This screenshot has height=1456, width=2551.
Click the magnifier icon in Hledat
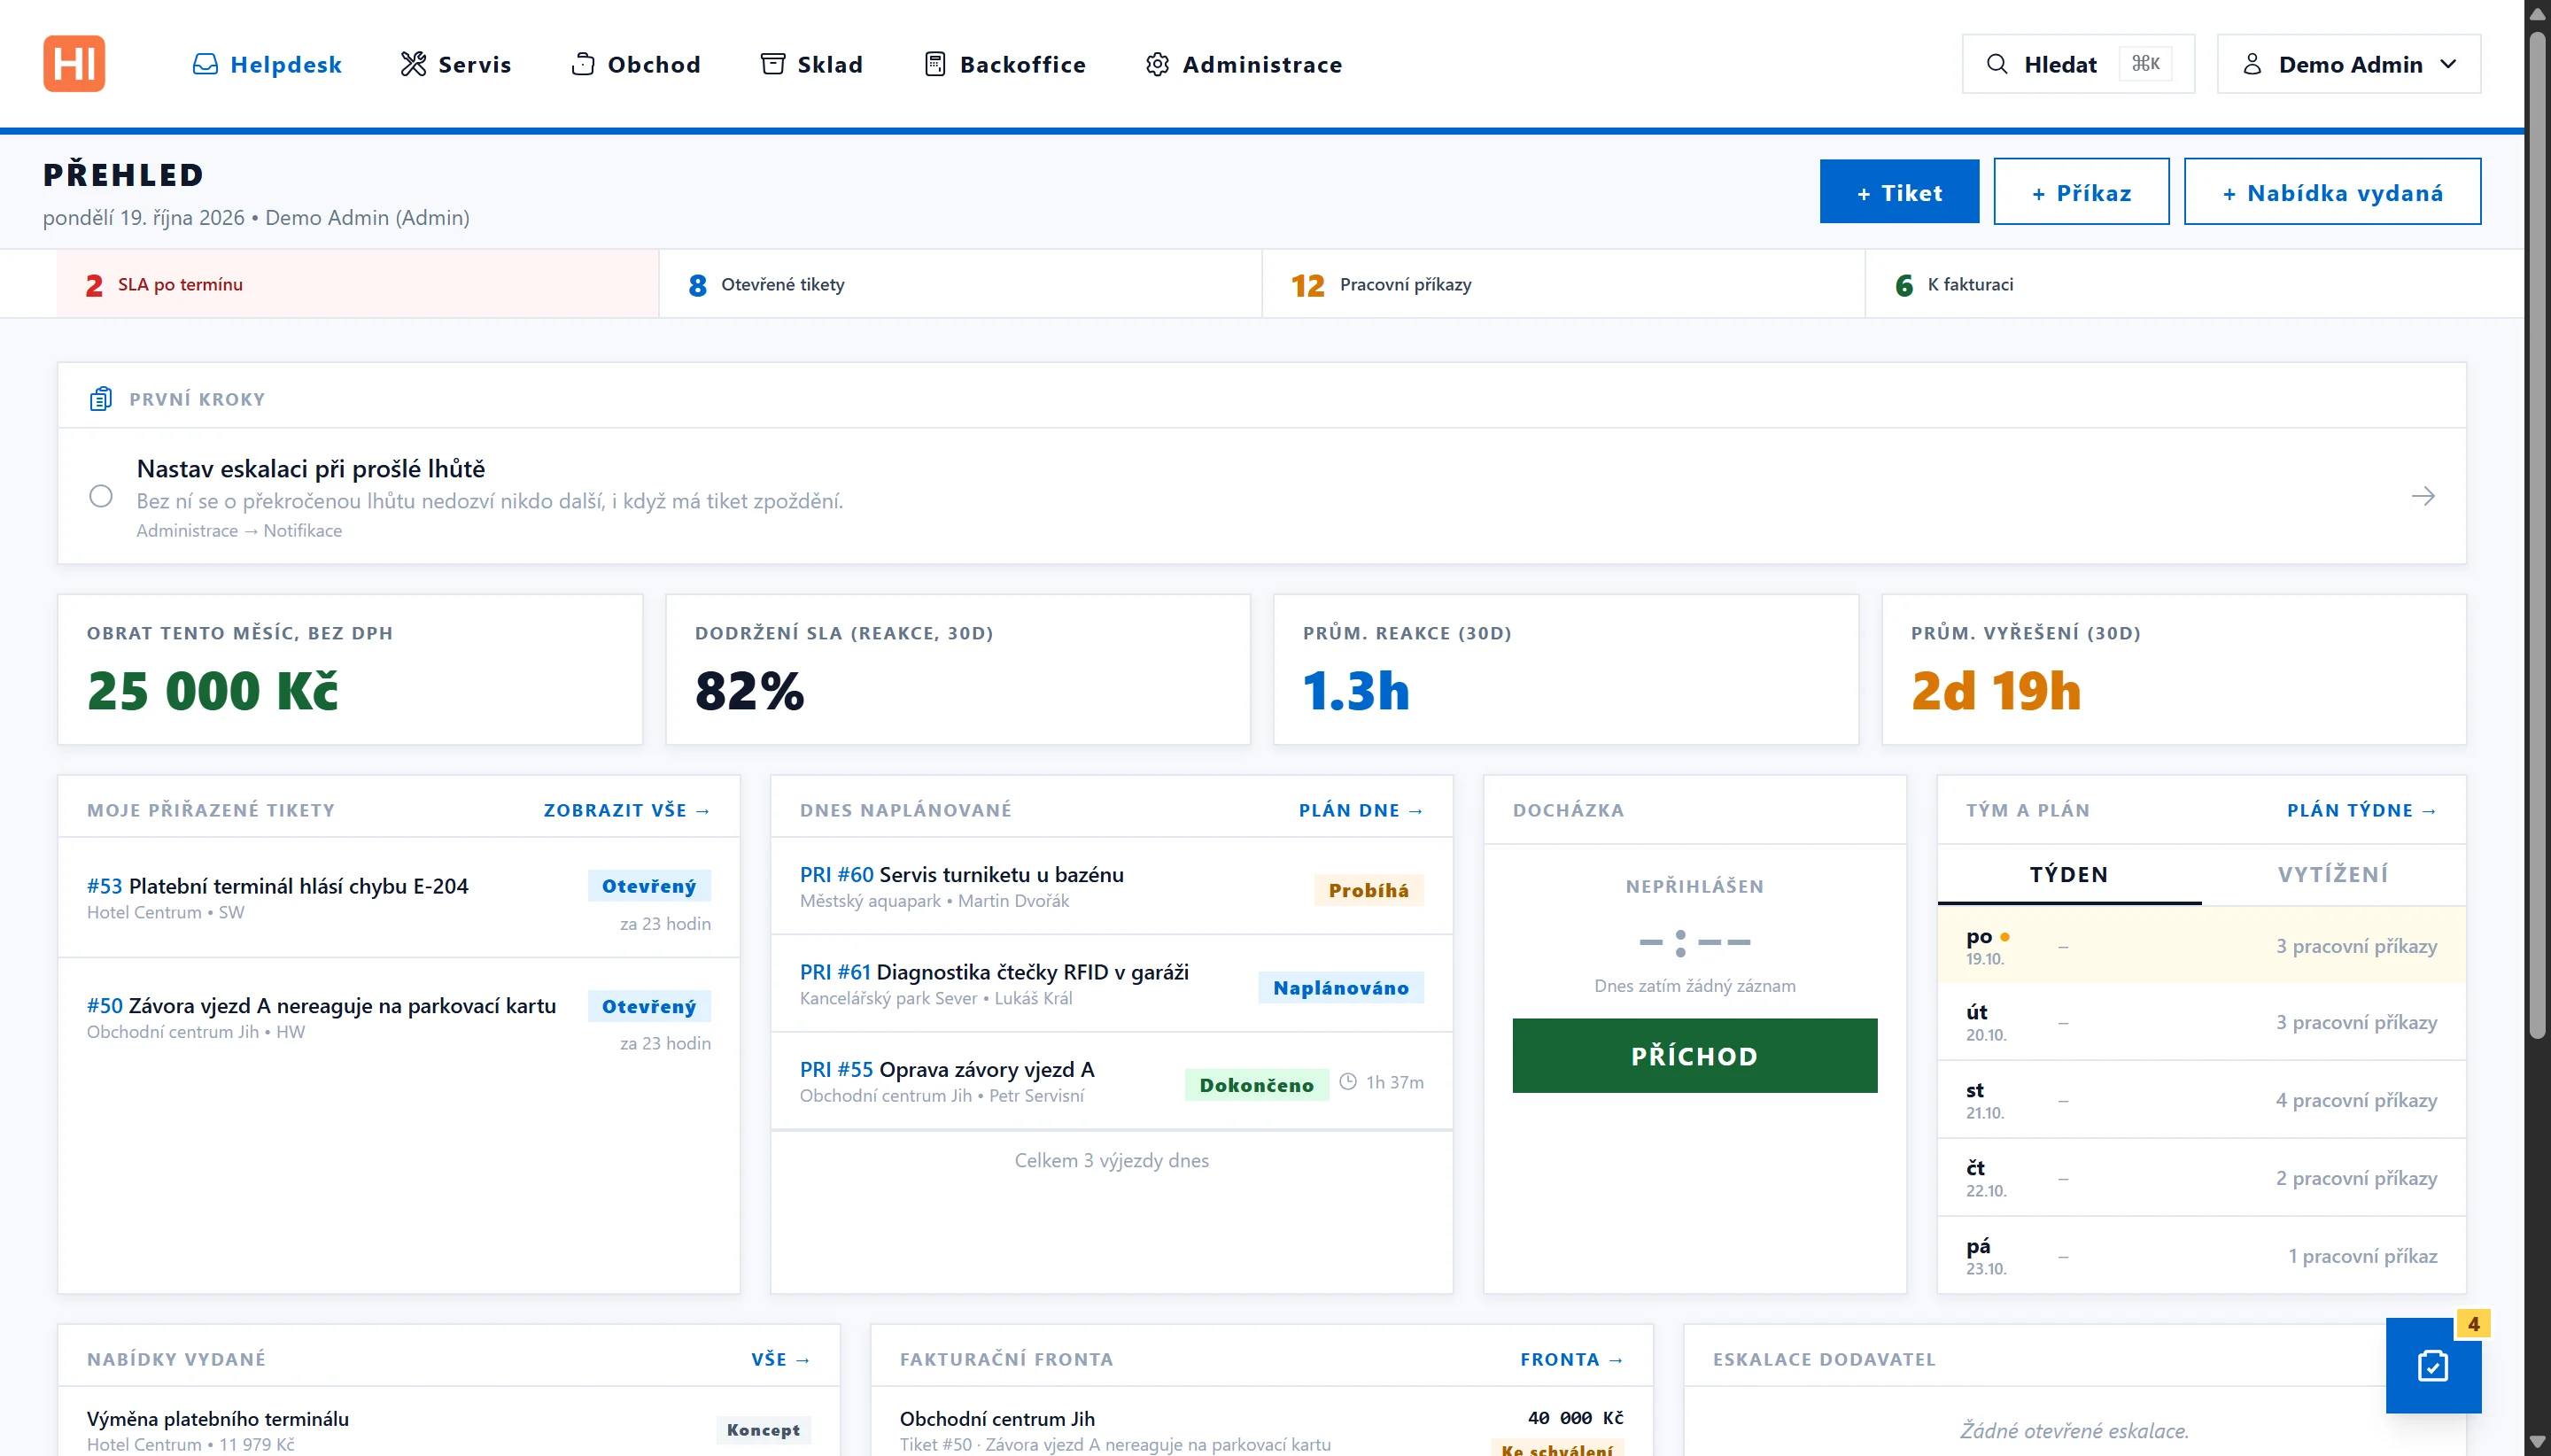coord(1996,64)
